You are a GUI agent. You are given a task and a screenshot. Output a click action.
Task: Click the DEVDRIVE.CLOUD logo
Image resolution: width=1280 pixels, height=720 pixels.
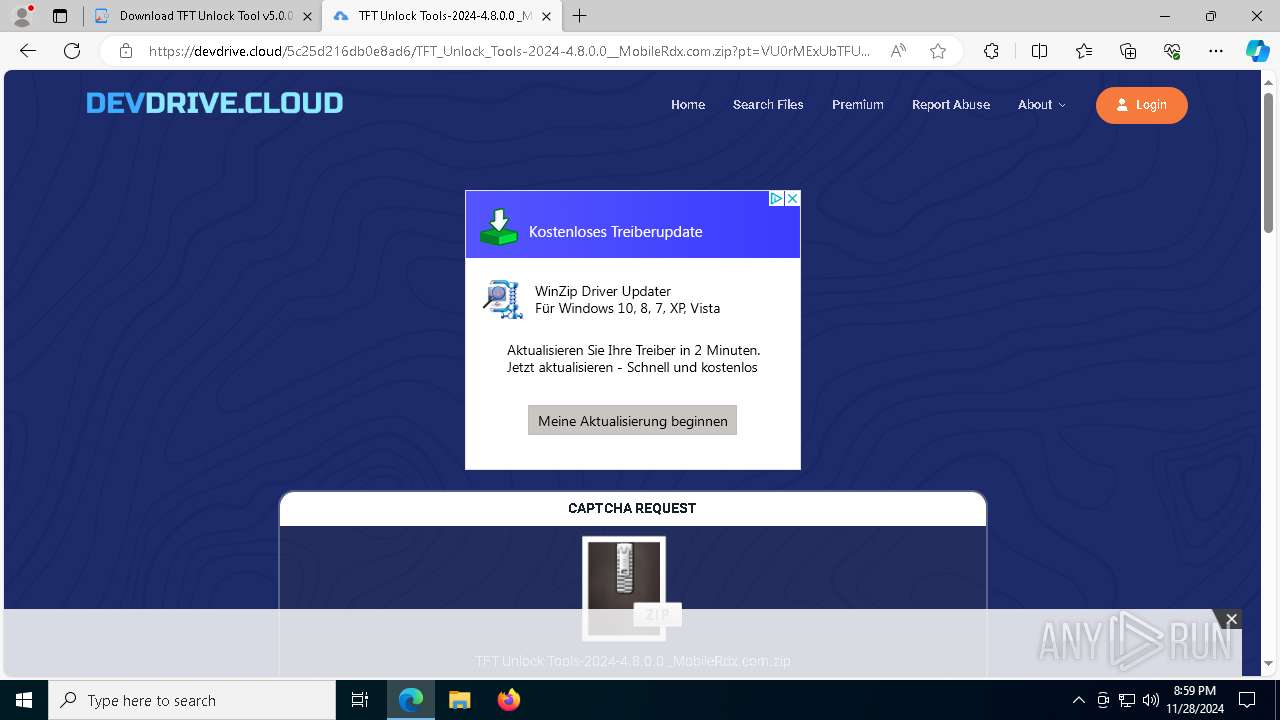[x=214, y=103]
